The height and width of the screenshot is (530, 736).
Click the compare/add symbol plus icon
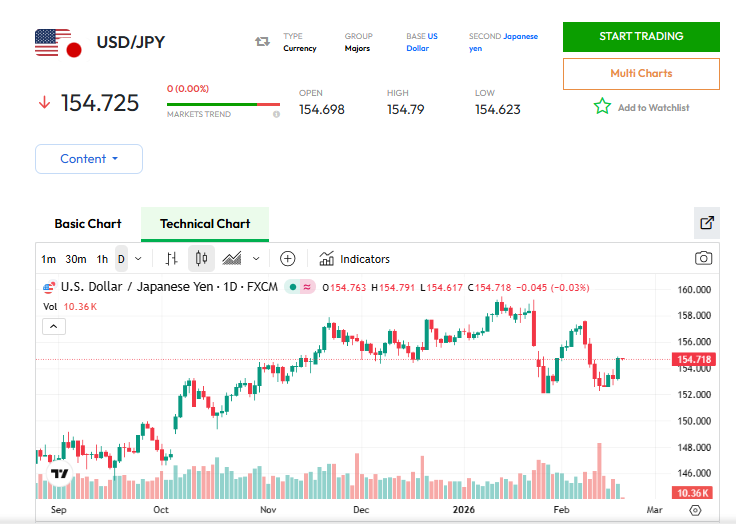click(x=288, y=259)
